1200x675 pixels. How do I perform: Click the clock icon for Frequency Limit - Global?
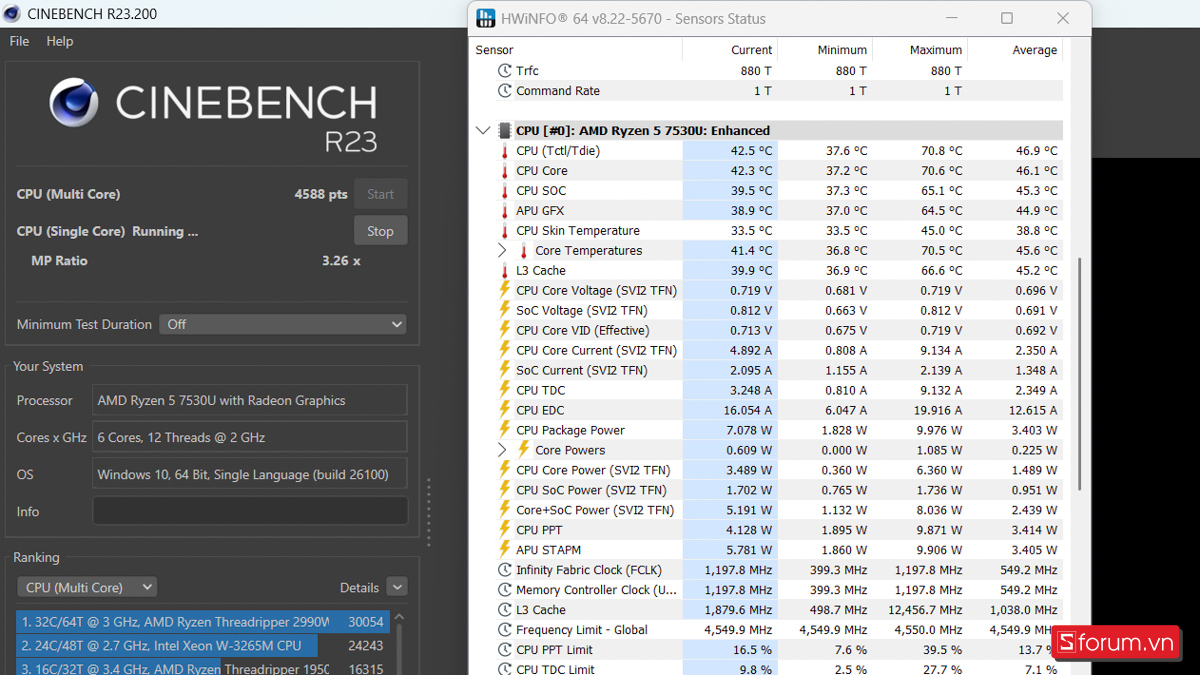pyautogui.click(x=504, y=630)
